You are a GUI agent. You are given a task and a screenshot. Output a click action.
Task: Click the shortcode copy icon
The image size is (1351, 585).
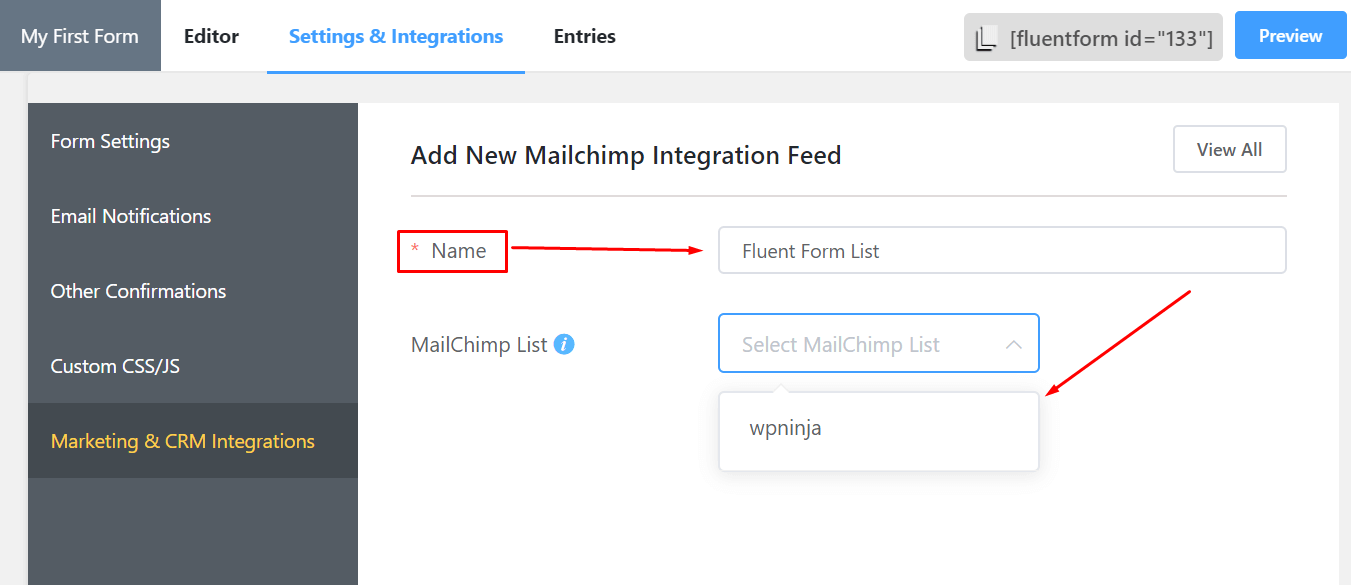coord(986,35)
